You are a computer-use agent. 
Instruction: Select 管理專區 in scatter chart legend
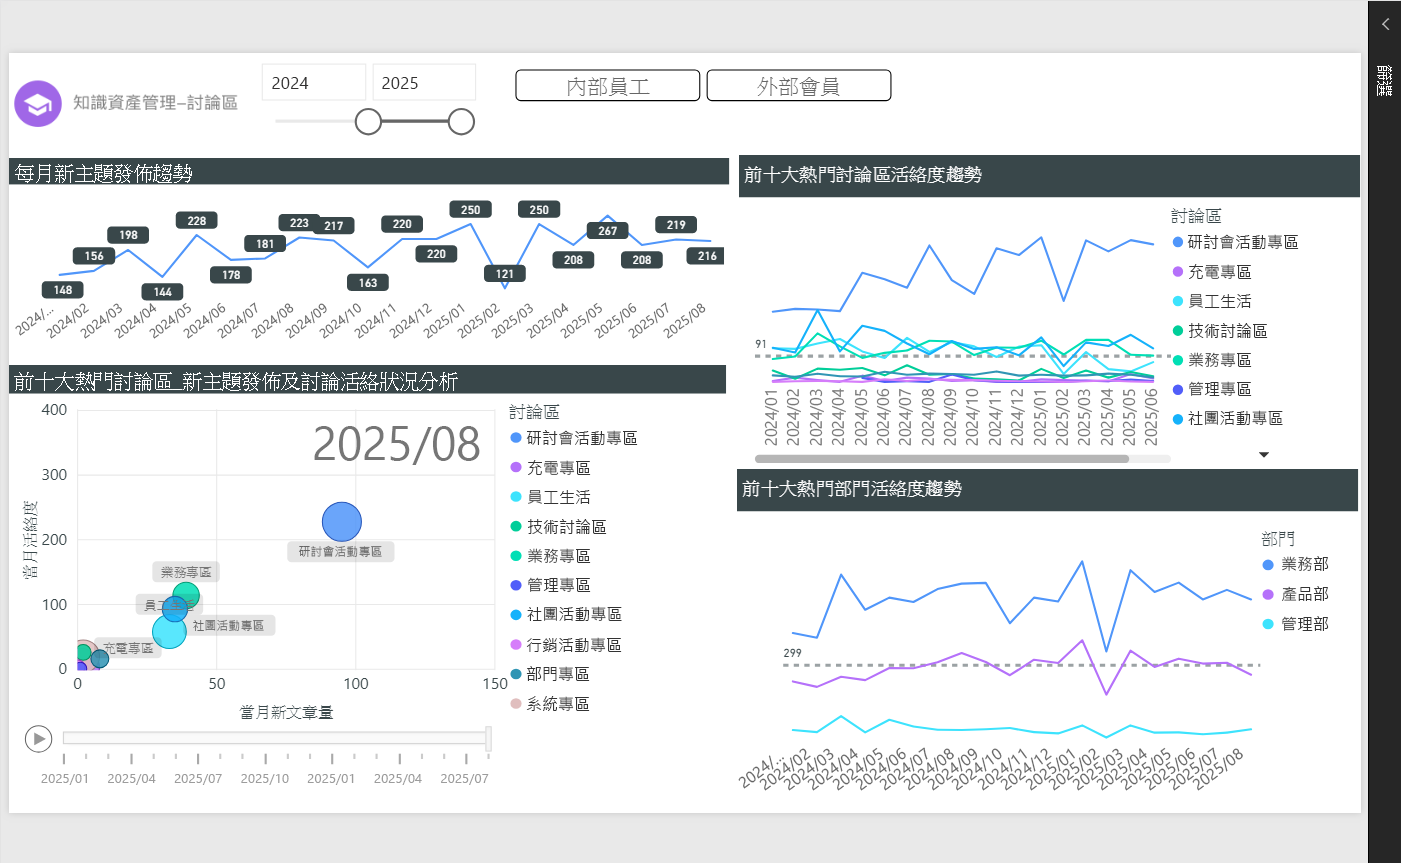[551, 585]
